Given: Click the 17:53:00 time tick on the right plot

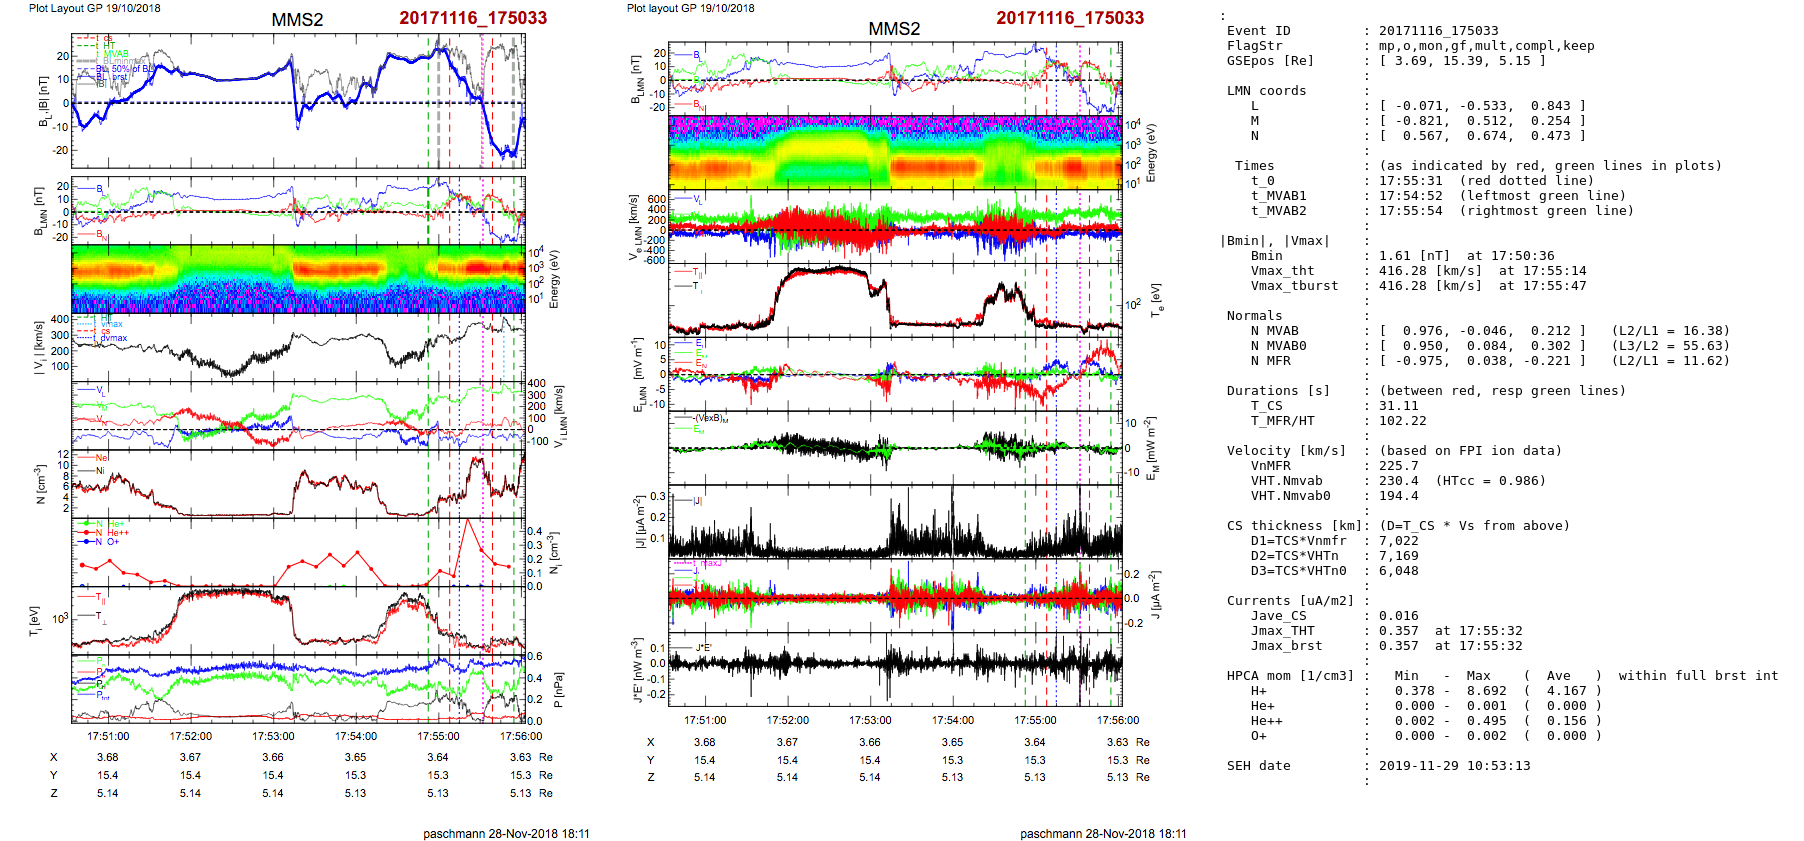Looking at the screenshot, I should 870,720.
